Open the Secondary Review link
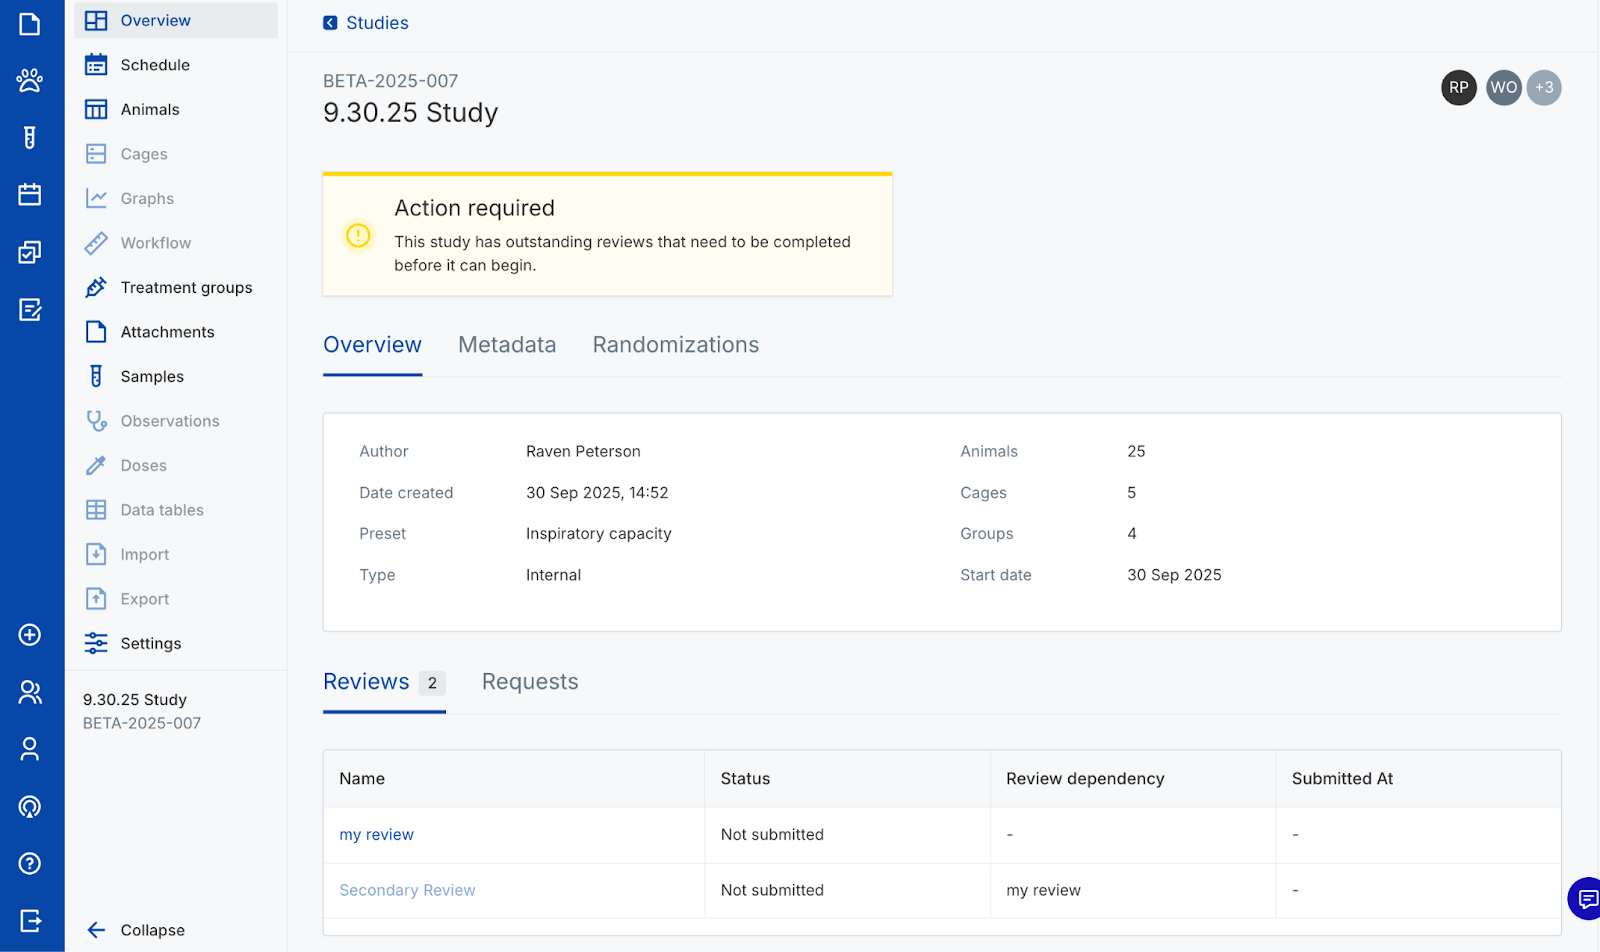1600x952 pixels. coord(407,890)
